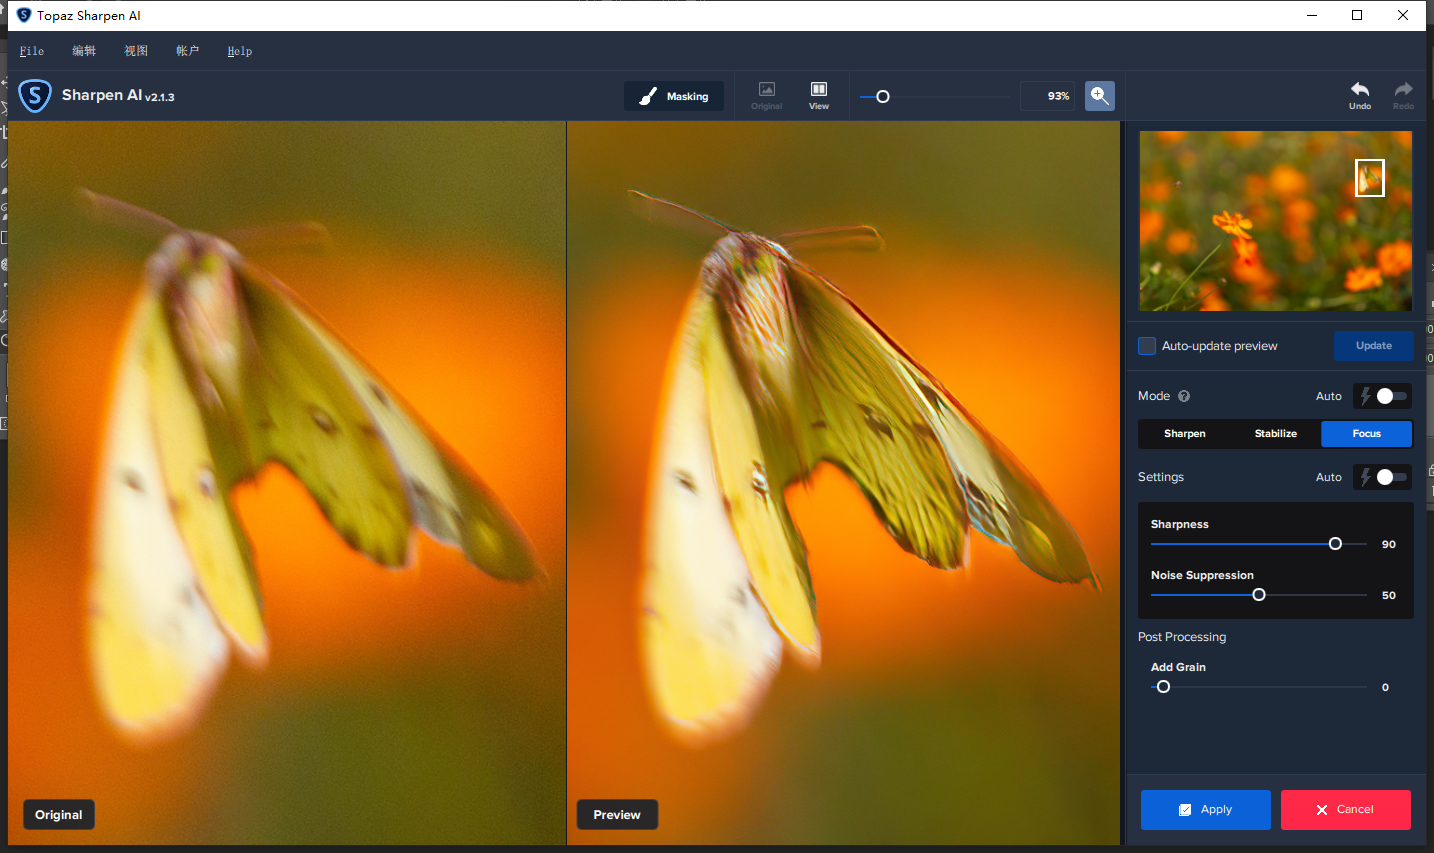Viewport: 1434px width, 853px height.
Task: Click Topaz icon in title bar
Action: [24, 15]
